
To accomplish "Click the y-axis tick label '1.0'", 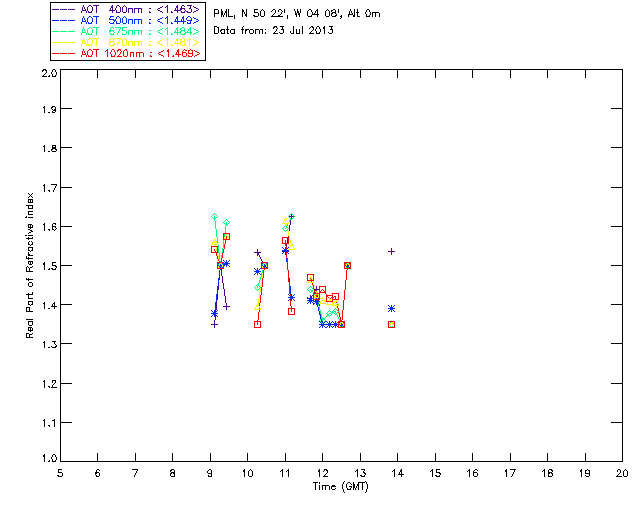I will [49, 458].
